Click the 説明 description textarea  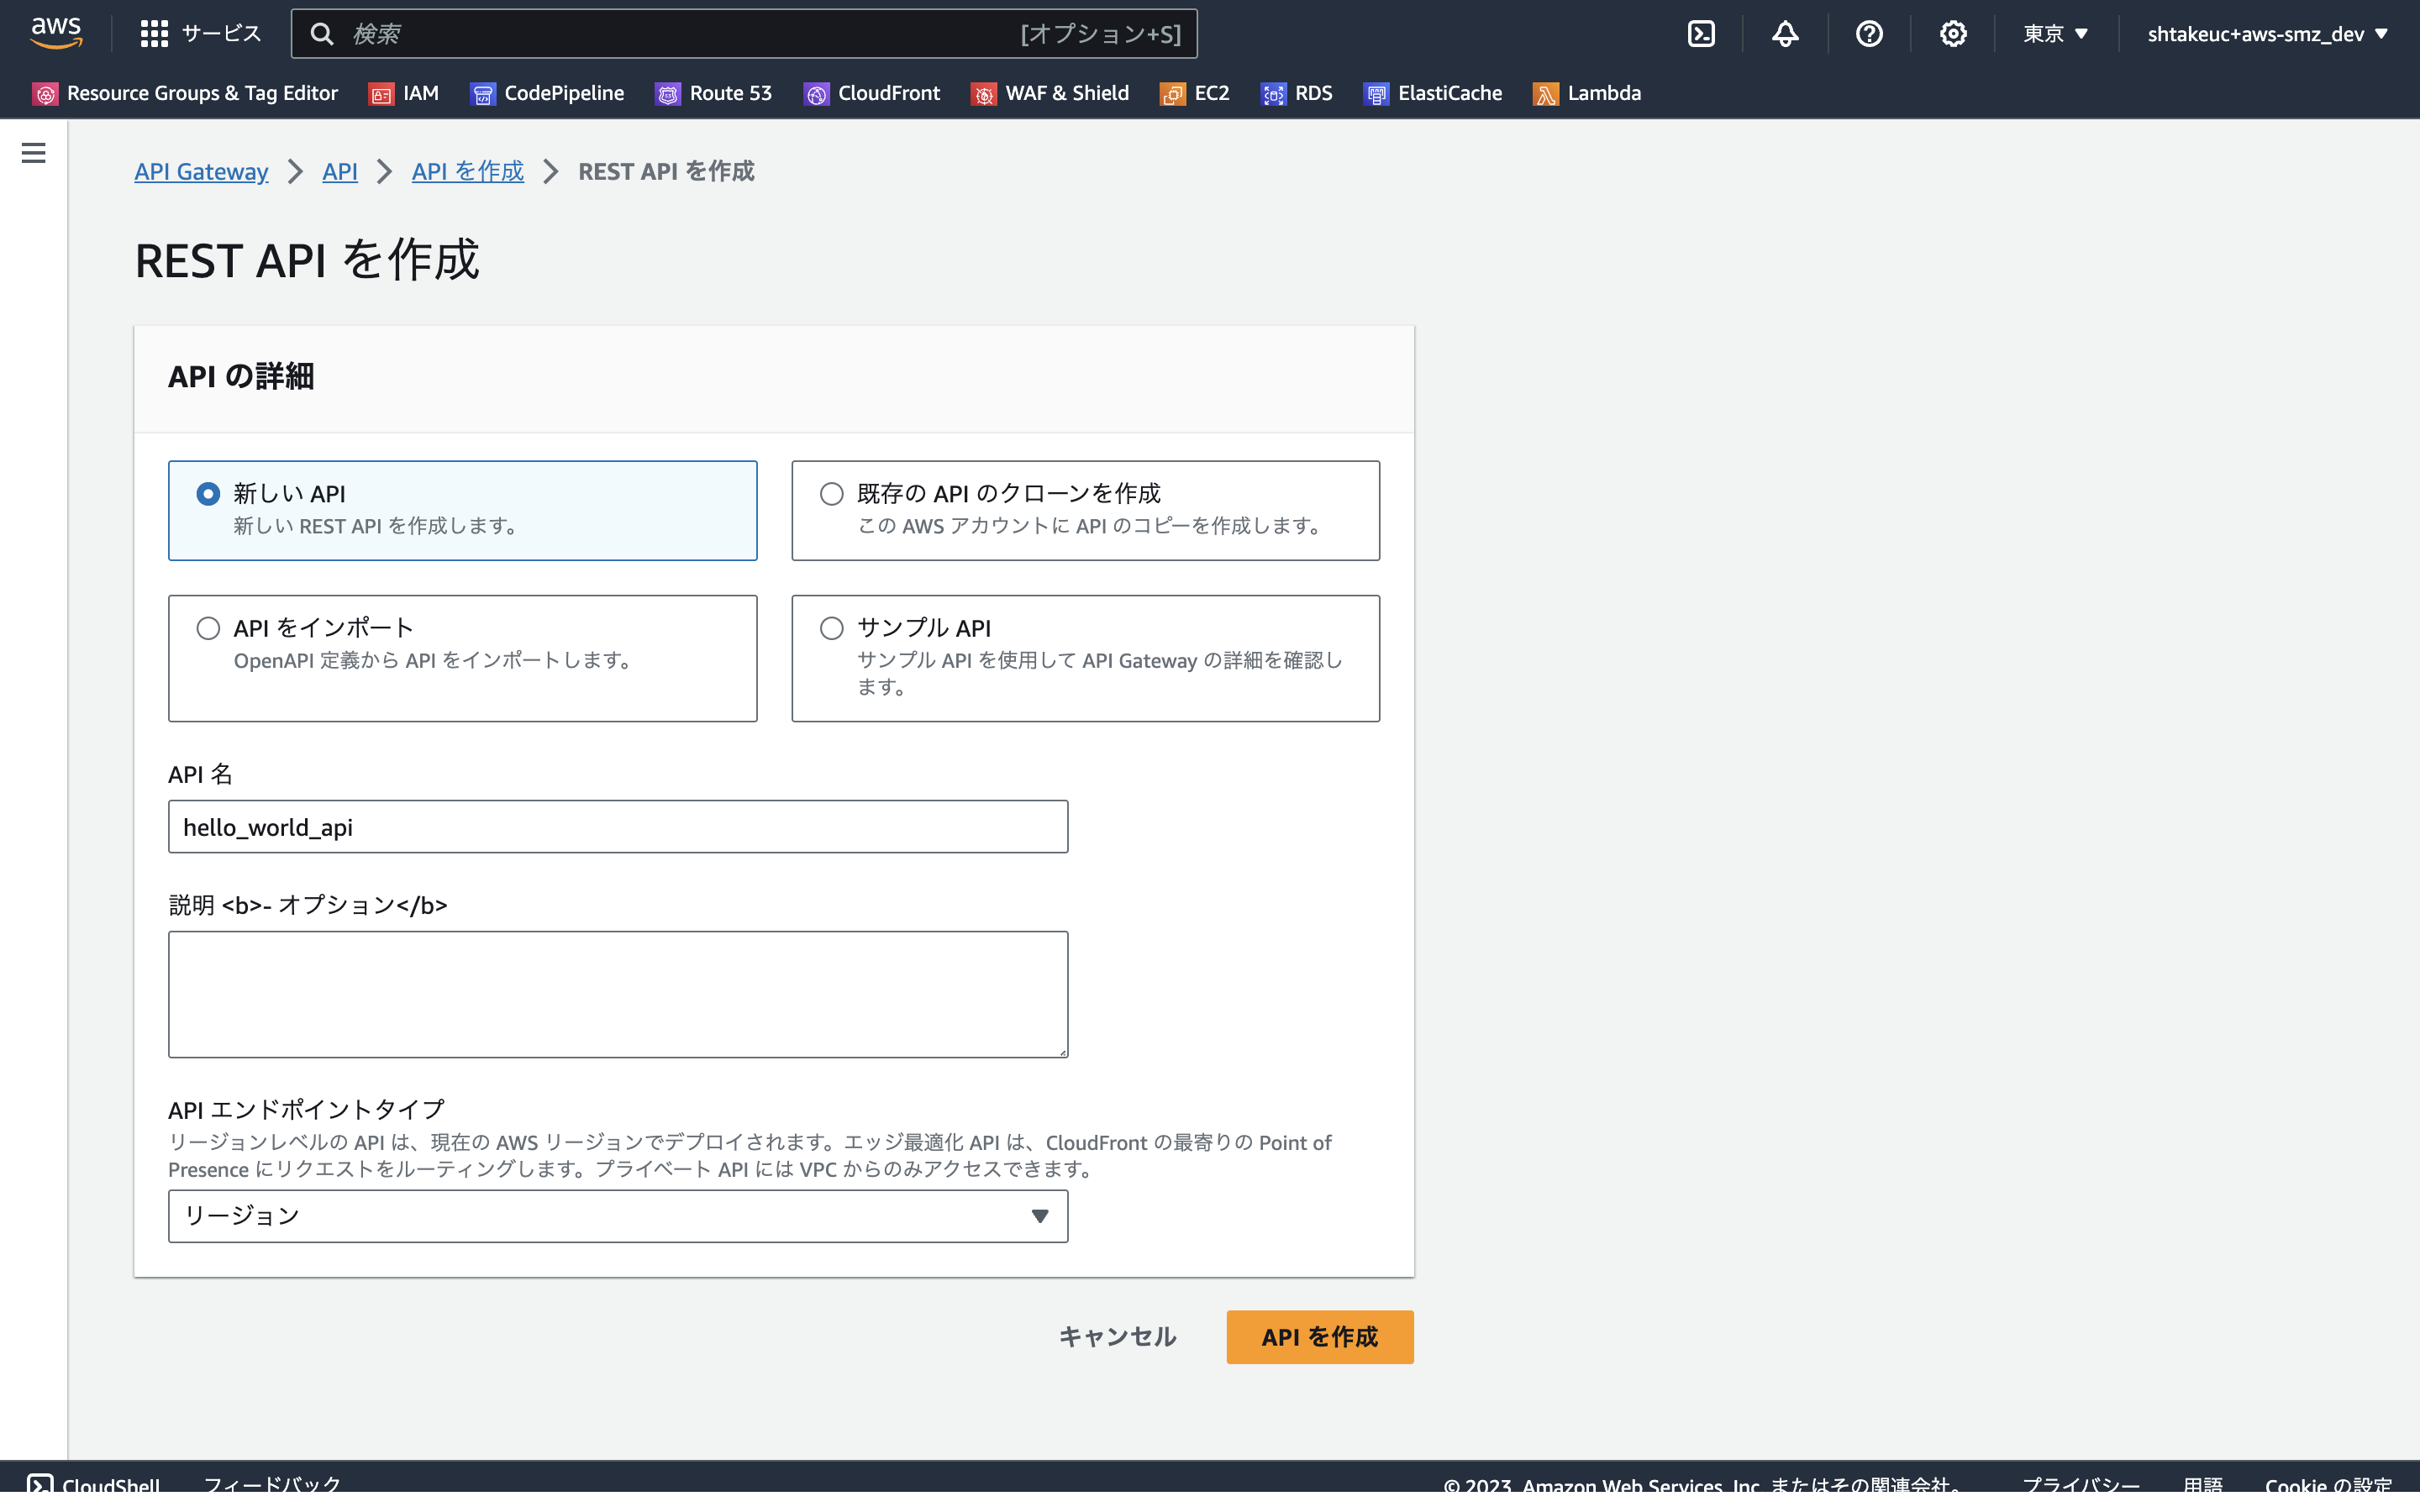tap(618, 995)
